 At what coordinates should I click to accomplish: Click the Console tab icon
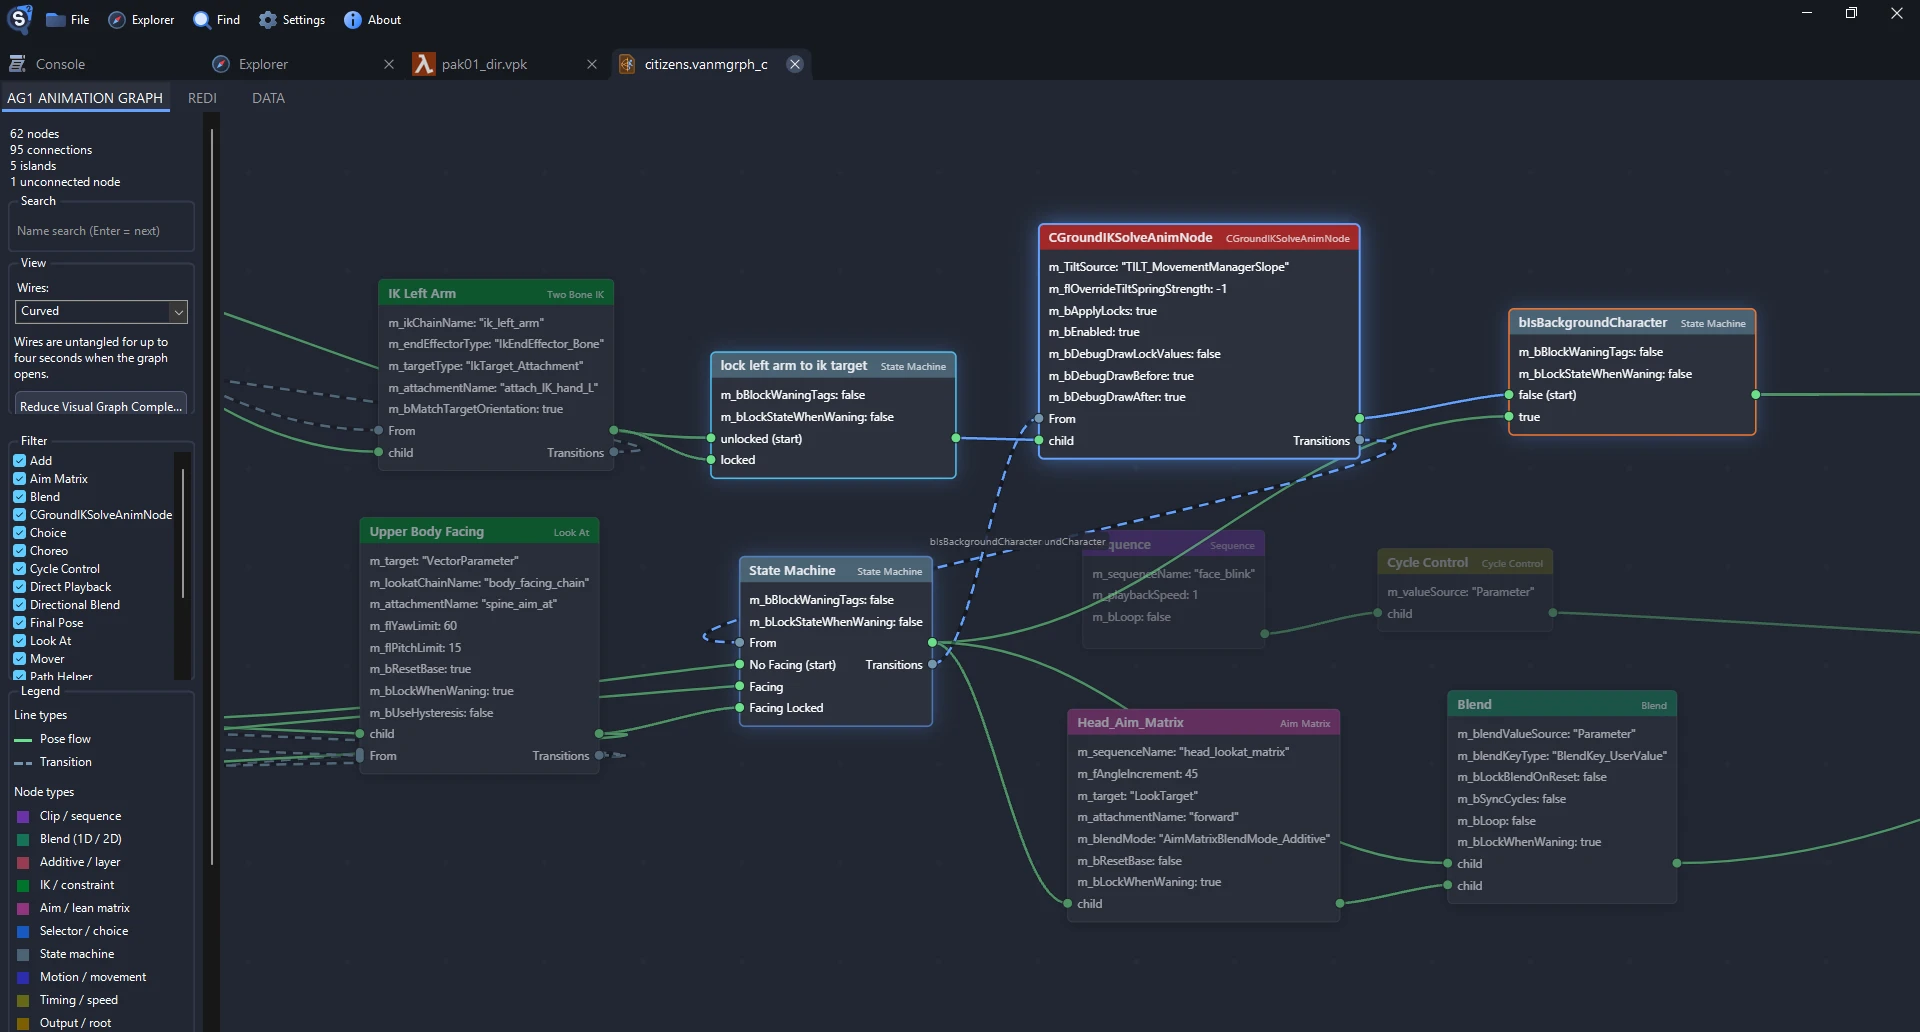click(17, 64)
